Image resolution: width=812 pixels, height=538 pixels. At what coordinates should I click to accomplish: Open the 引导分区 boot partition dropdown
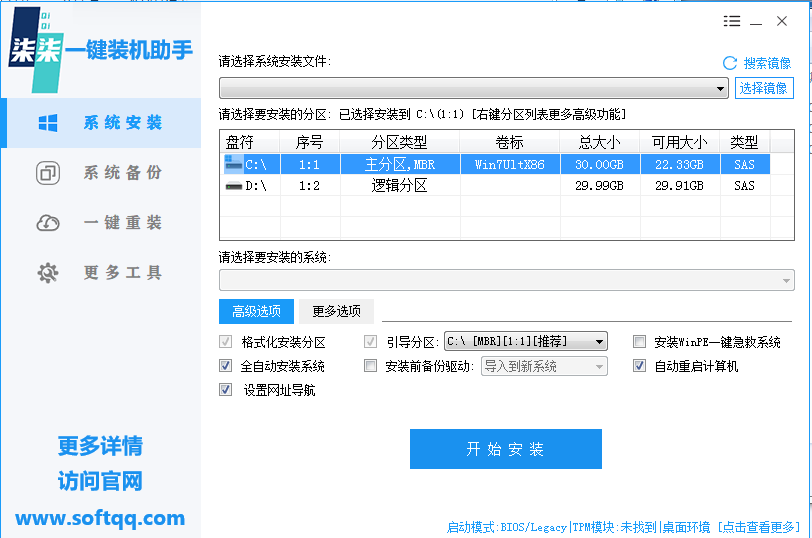coord(599,342)
